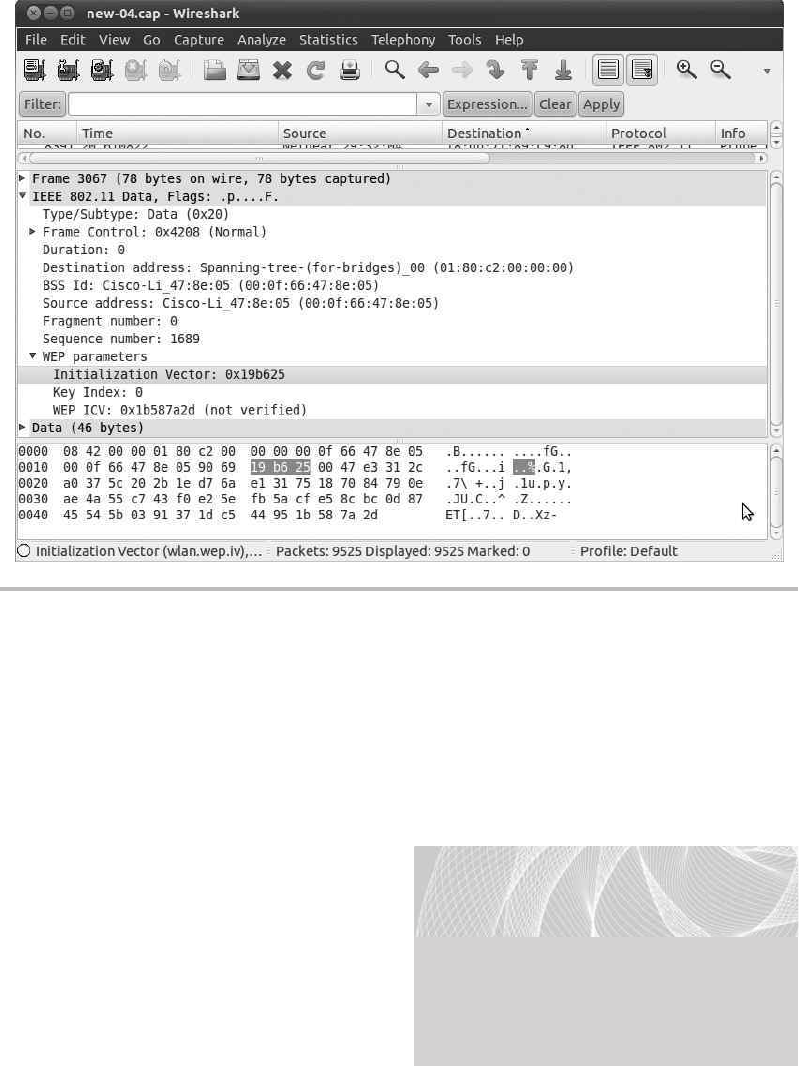Zoom in toolbar magnifier icon
Viewport: 799px width, 1066px height.
click(x=687, y=69)
